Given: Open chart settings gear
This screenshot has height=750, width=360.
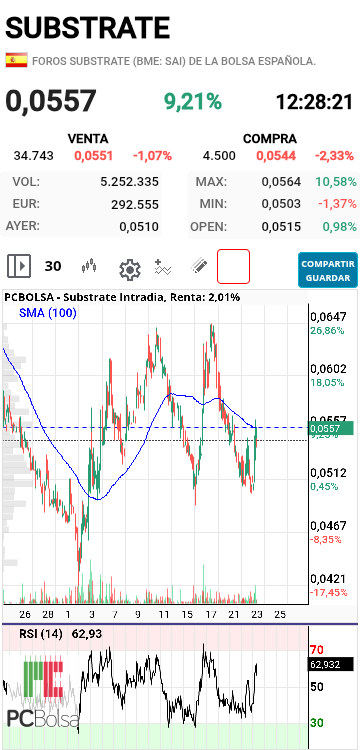Looking at the screenshot, I should [x=130, y=270].
